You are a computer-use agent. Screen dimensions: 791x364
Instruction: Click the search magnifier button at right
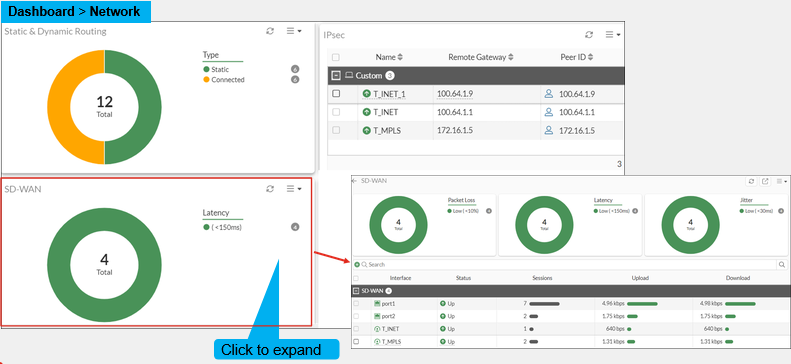[782, 264]
